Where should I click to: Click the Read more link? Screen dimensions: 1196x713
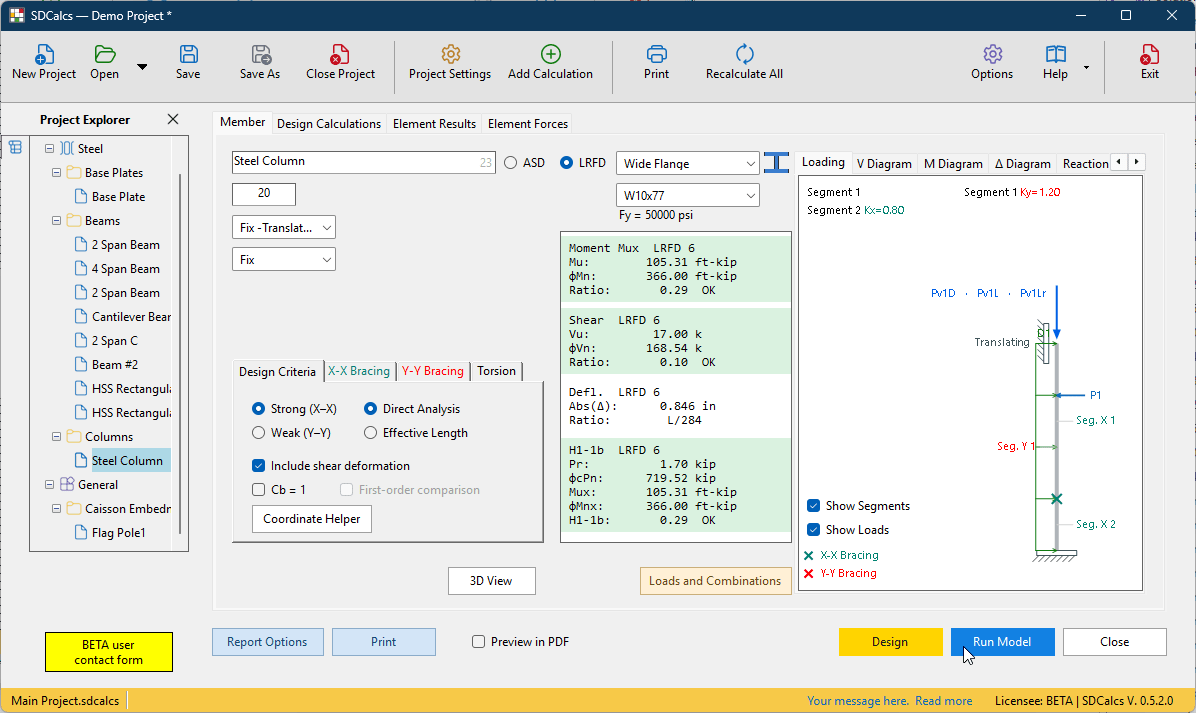944,701
